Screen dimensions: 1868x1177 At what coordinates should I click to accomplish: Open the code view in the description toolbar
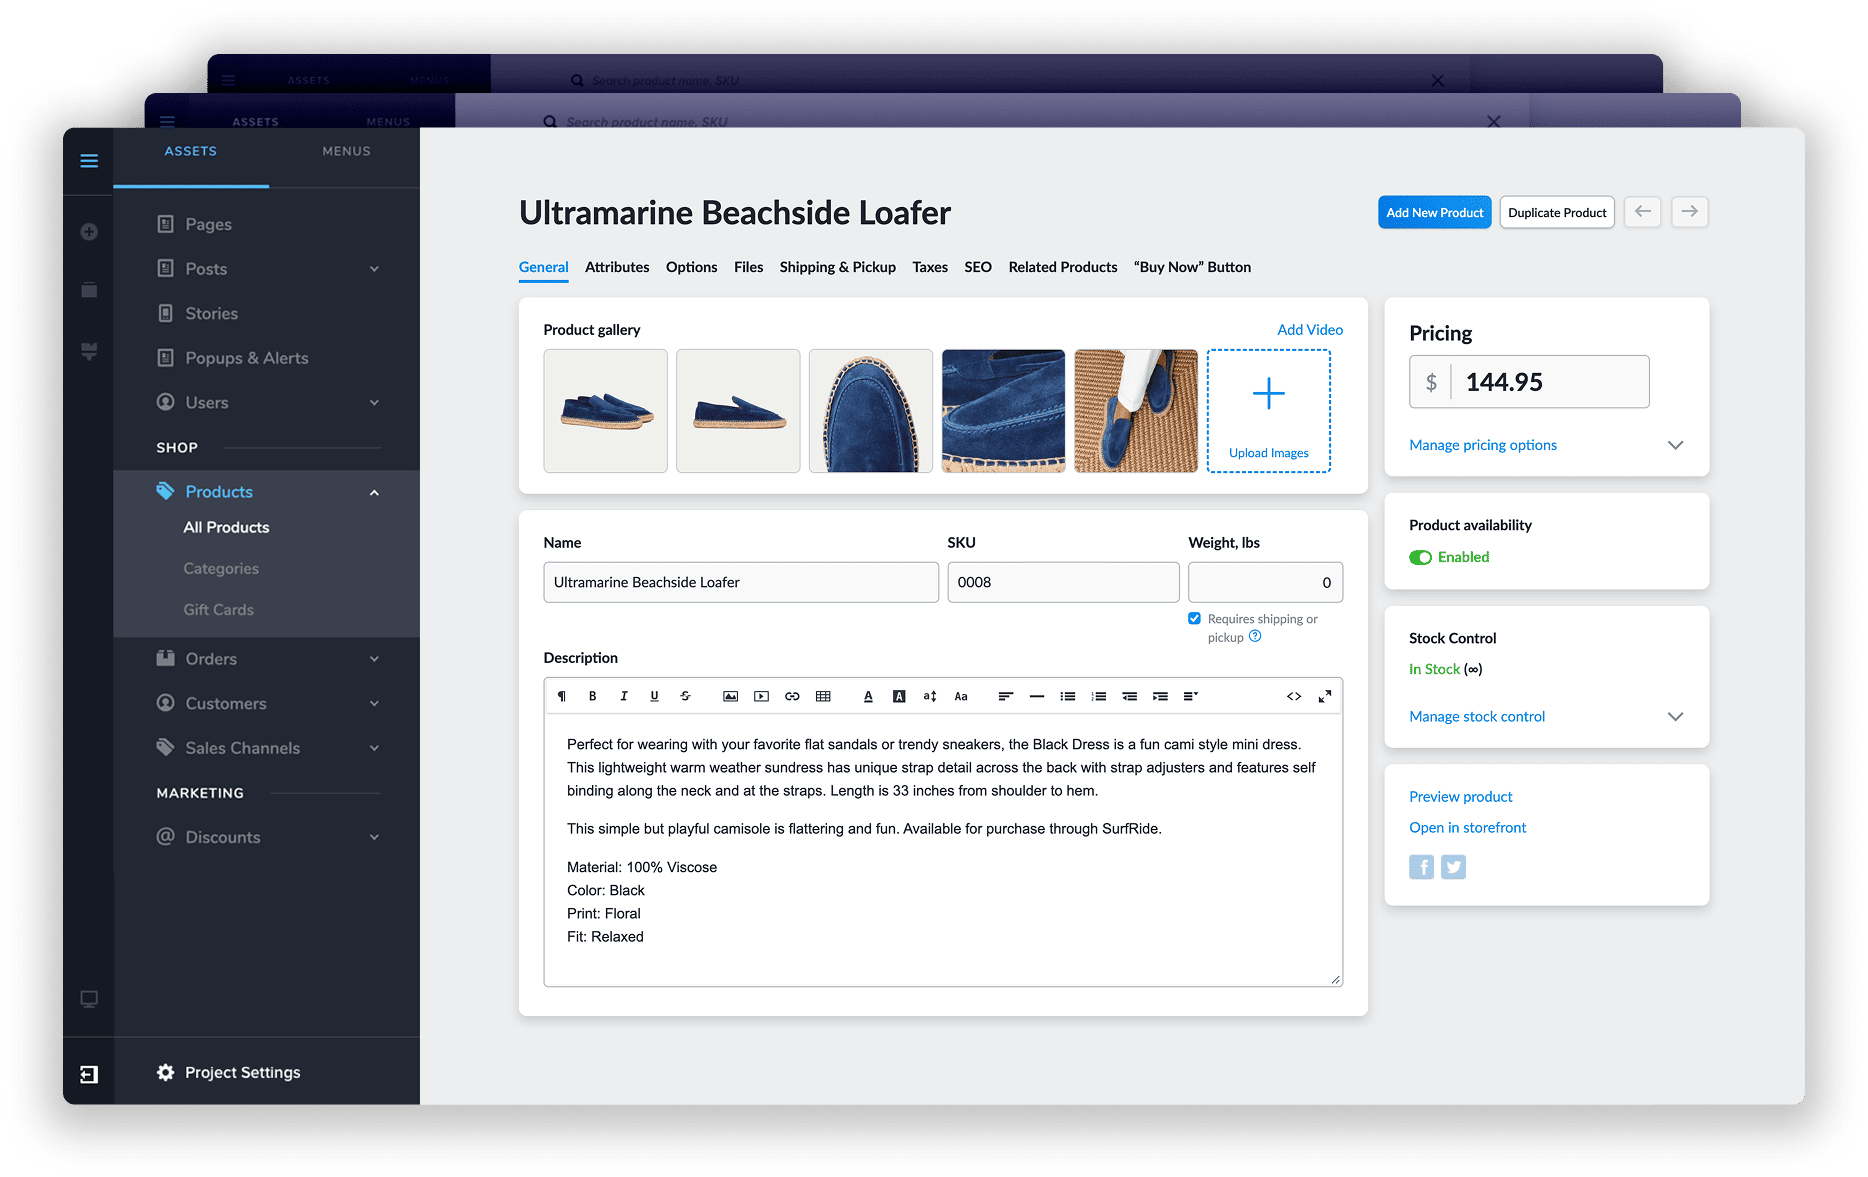point(1294,696)
